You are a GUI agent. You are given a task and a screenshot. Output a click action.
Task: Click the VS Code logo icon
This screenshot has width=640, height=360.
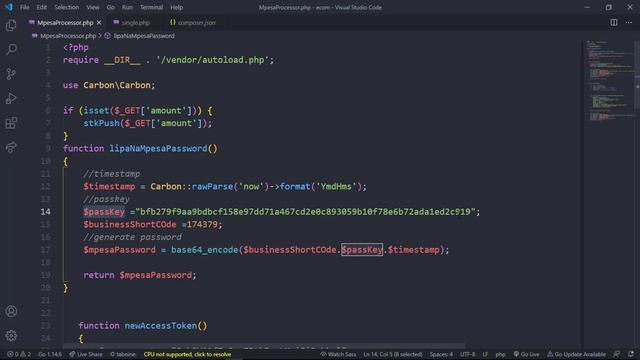[9, 7]
